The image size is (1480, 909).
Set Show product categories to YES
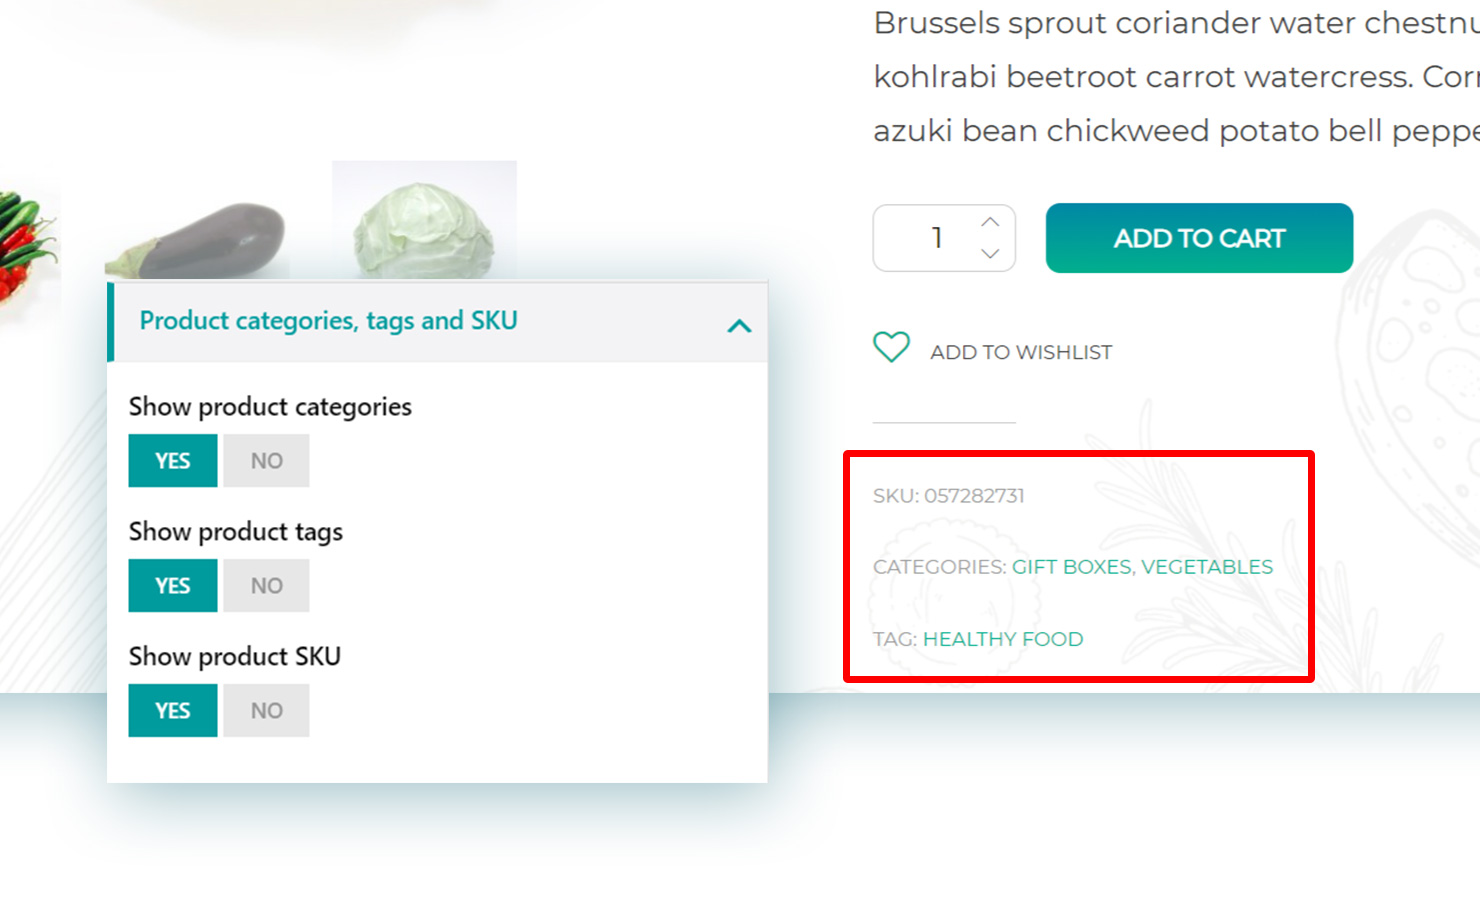(x=173, y=461)
